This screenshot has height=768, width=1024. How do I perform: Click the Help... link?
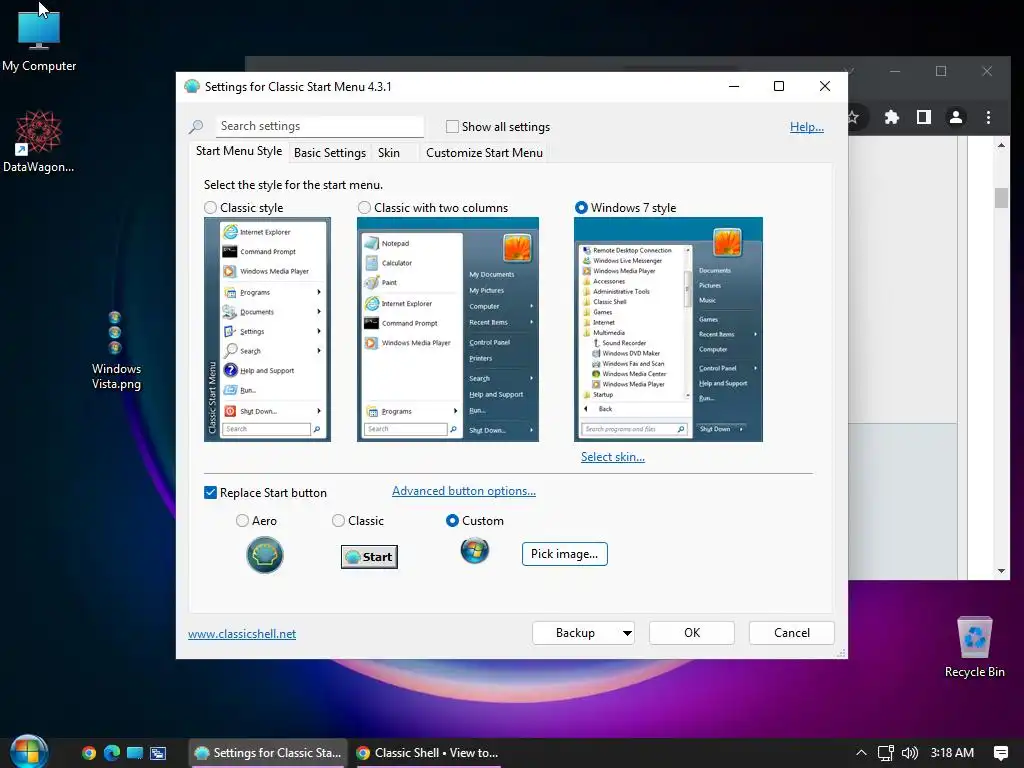(x=807, y=127)
